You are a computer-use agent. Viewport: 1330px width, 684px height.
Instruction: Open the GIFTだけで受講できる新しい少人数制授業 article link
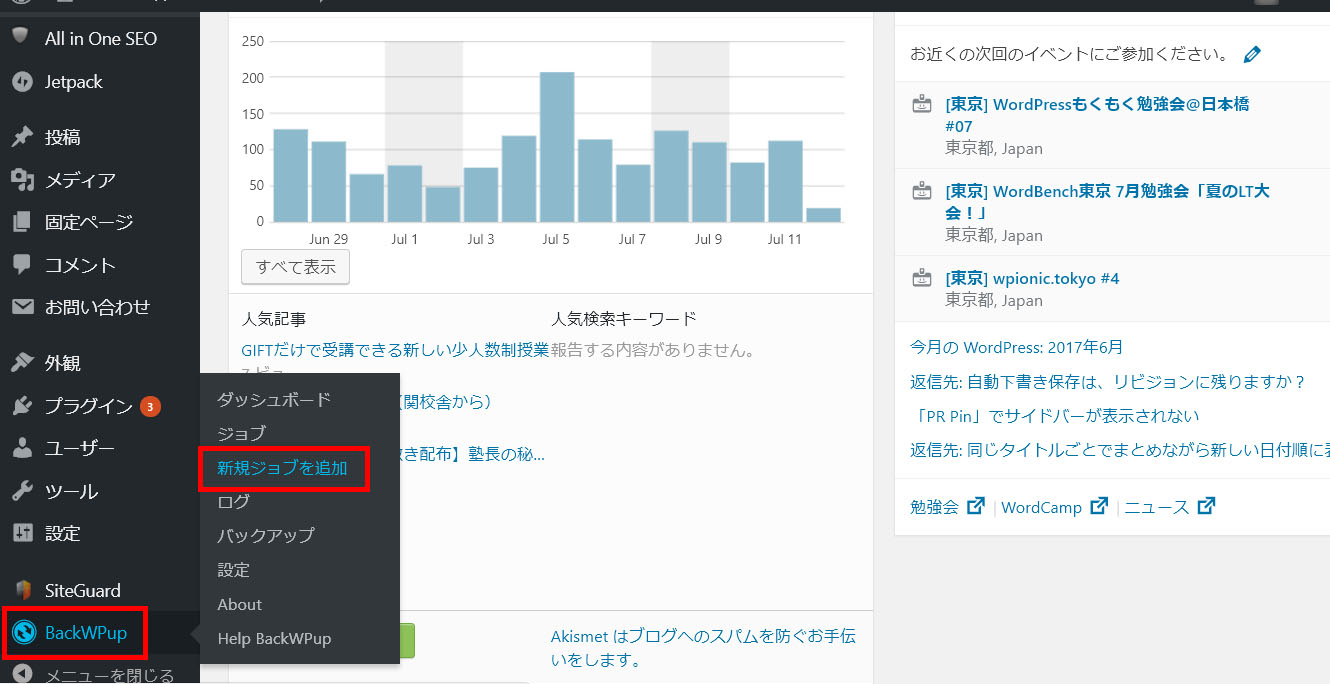point(395,350)
